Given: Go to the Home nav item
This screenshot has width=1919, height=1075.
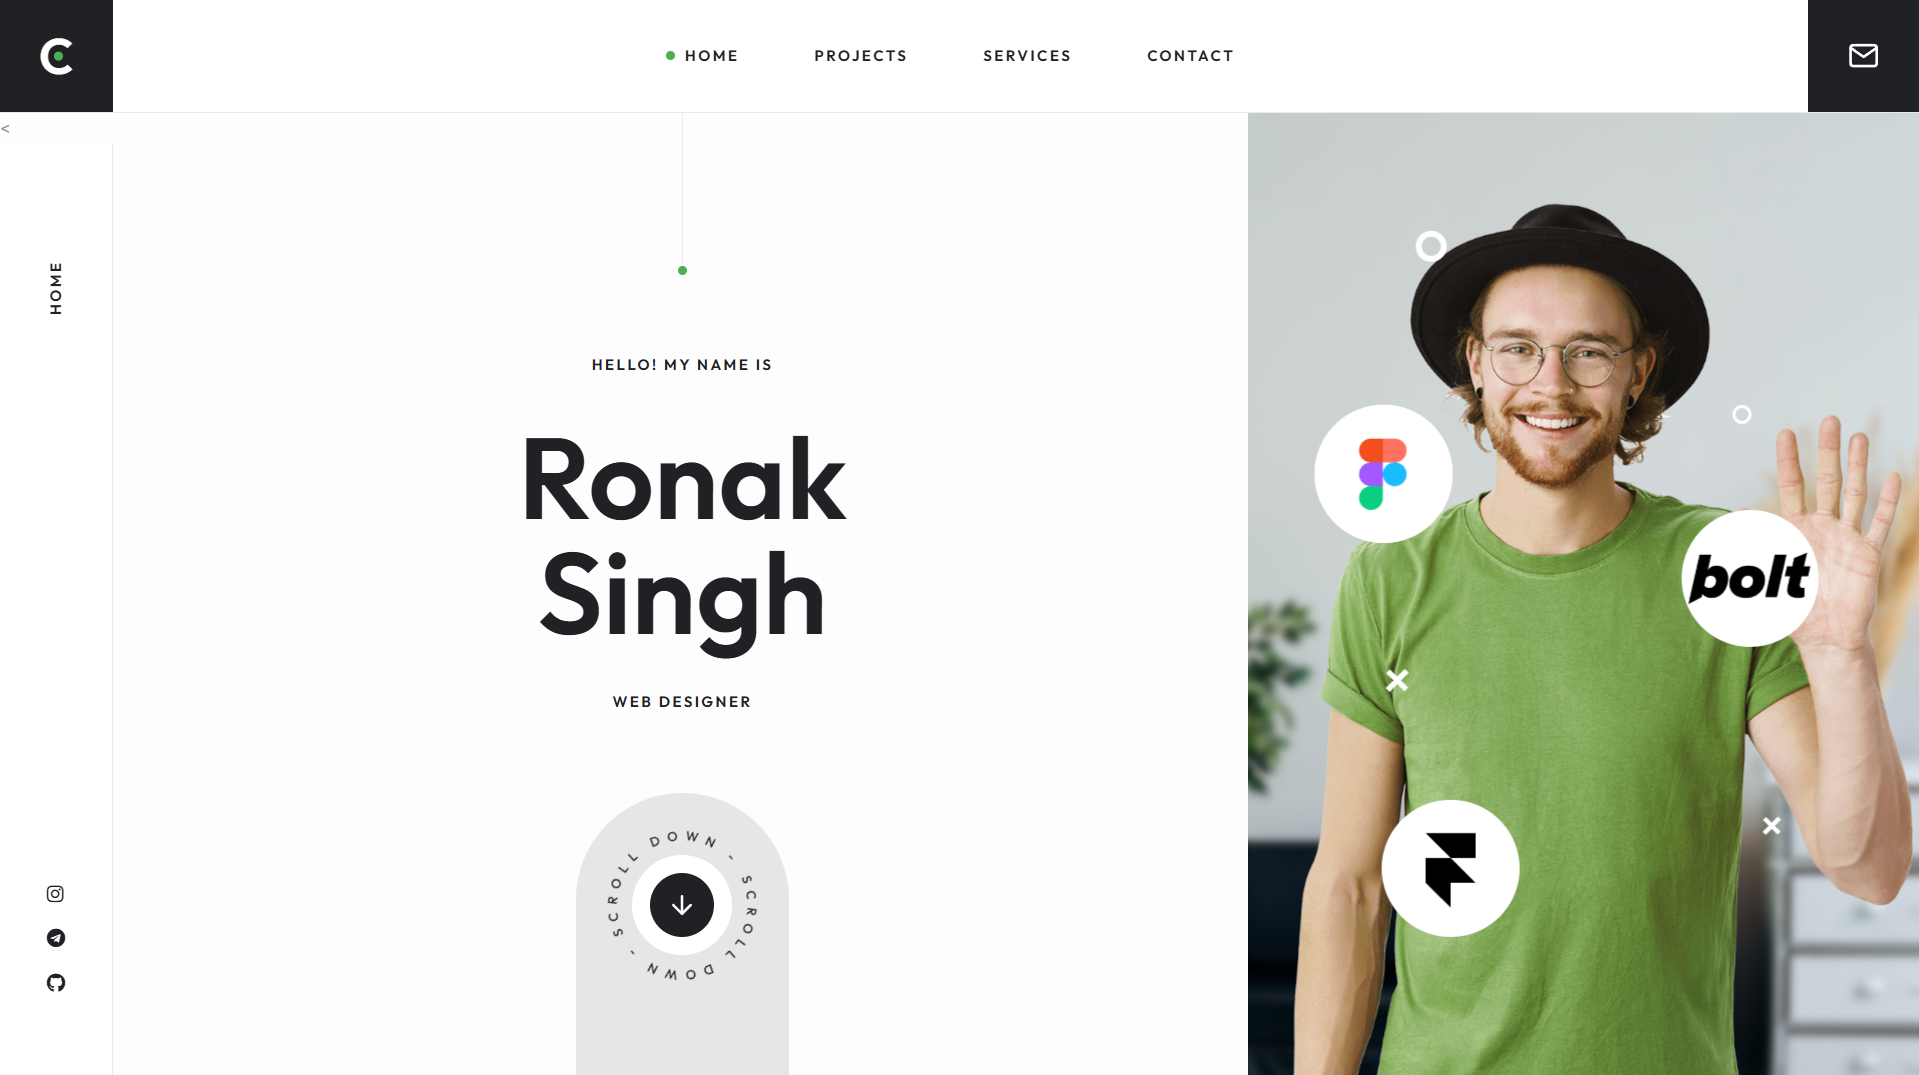Looking at the screenshot, I should pos(711,56).
